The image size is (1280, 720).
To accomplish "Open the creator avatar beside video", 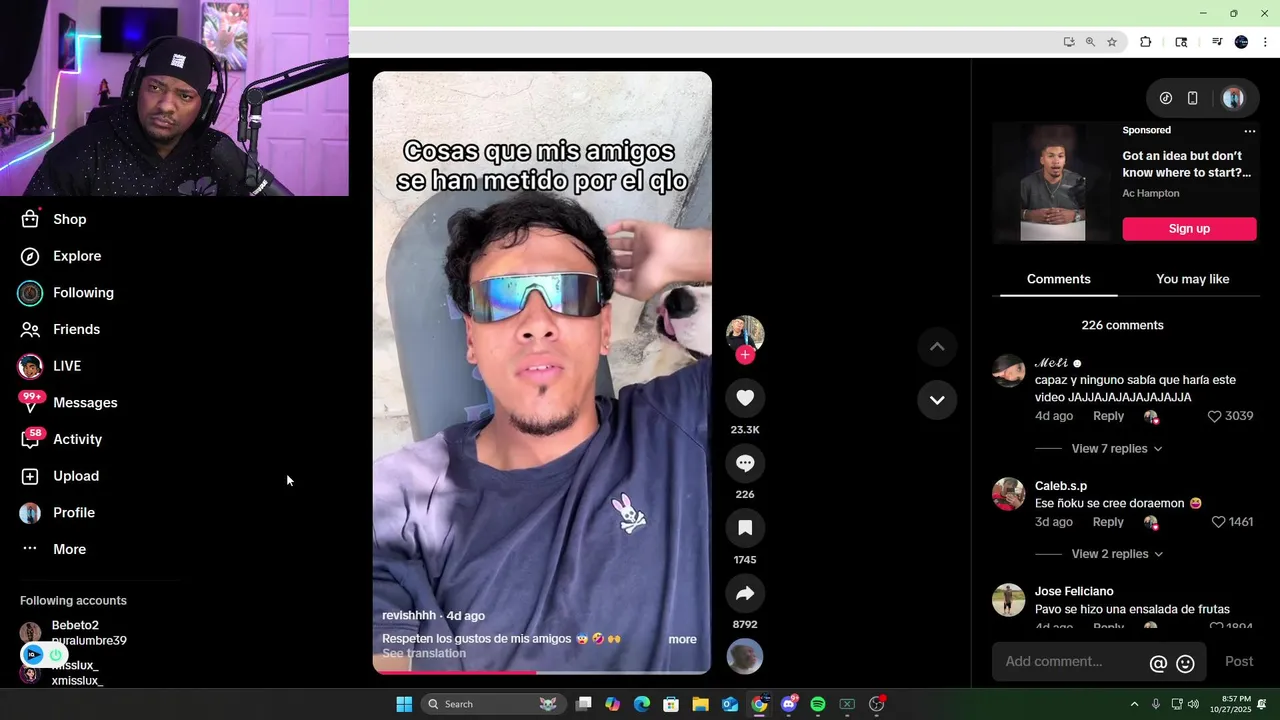I will tap(745, 334).
